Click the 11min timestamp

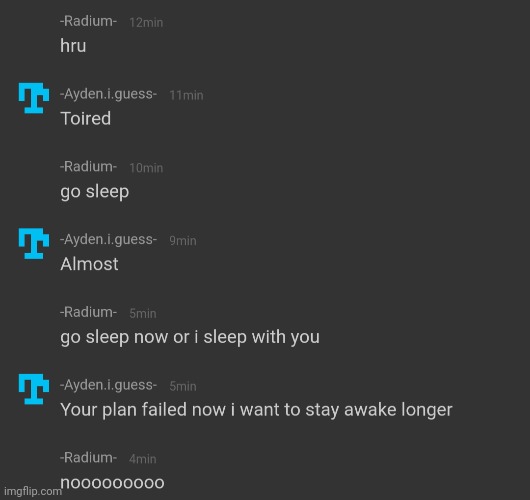pyautogui.click(x=186, y=95)
